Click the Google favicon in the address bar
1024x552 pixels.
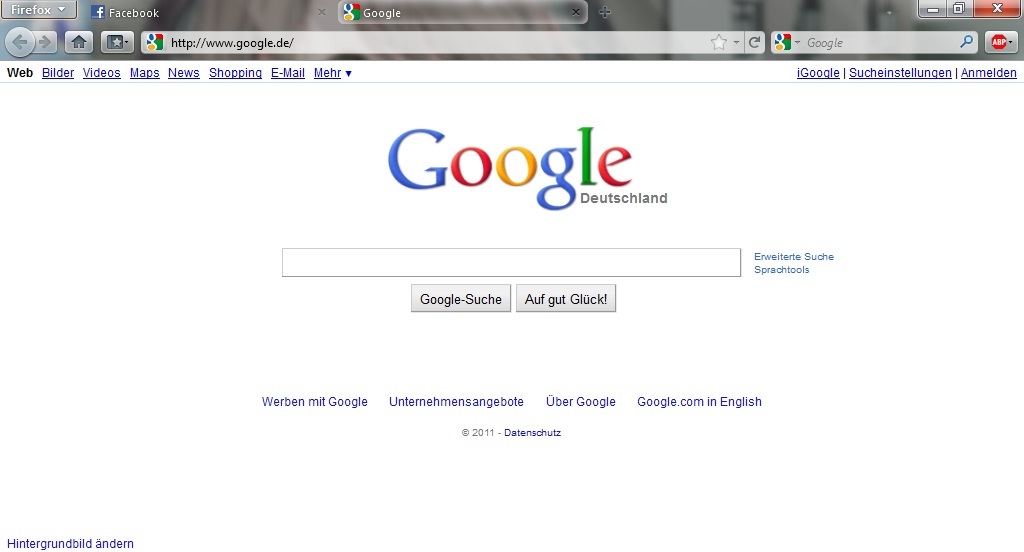(155, 42)
